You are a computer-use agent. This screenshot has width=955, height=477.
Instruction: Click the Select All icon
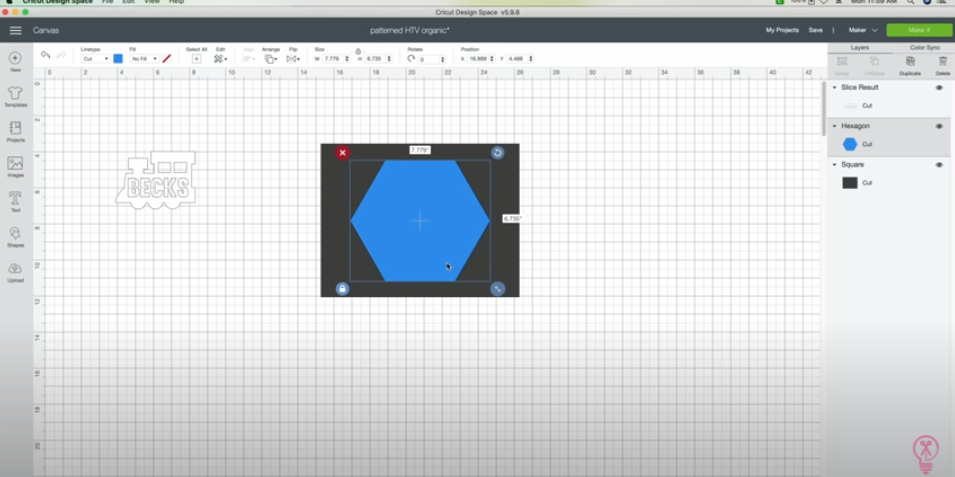pyautogui.click(x=196, y=59)
